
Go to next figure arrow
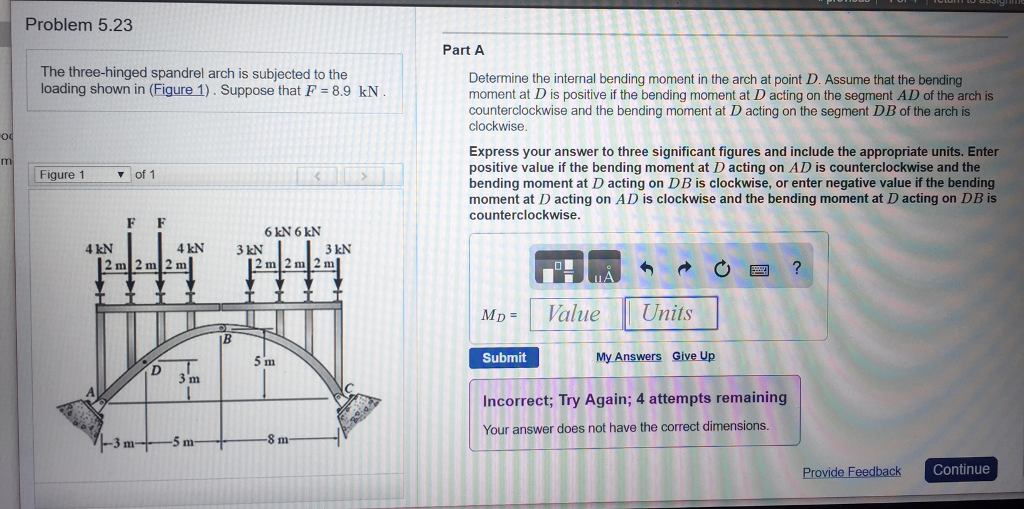click(364, 175)
